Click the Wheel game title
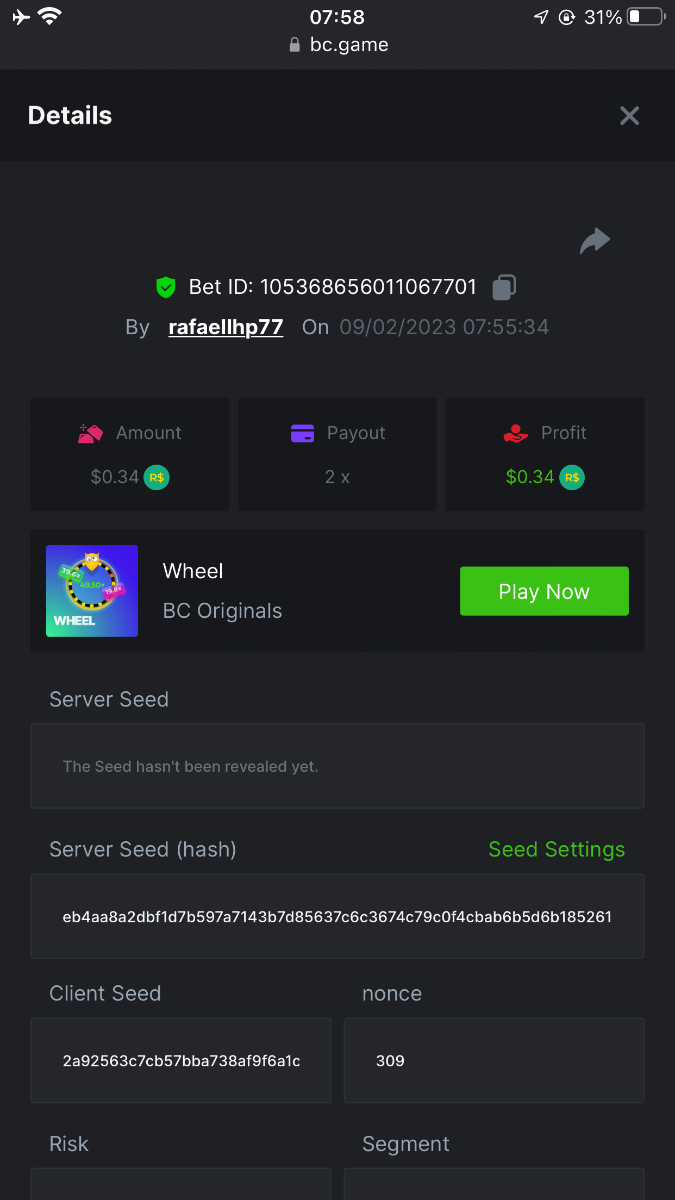Viewport: 675px width, 1200px height. tap(193, 571)
